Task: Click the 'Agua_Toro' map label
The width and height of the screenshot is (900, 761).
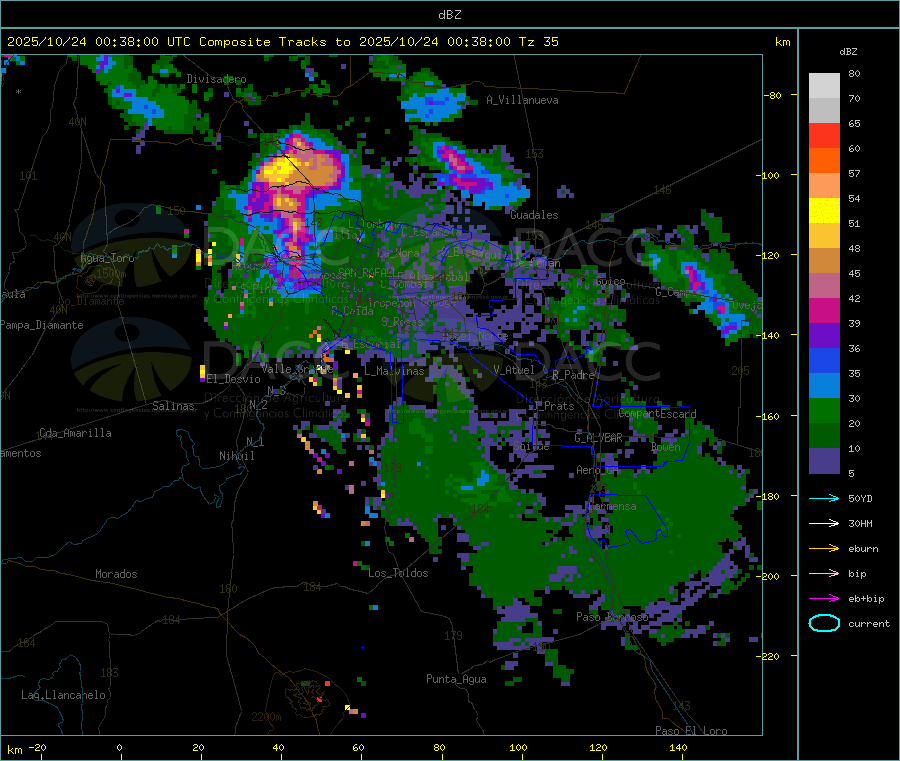Action: (107, 258)
